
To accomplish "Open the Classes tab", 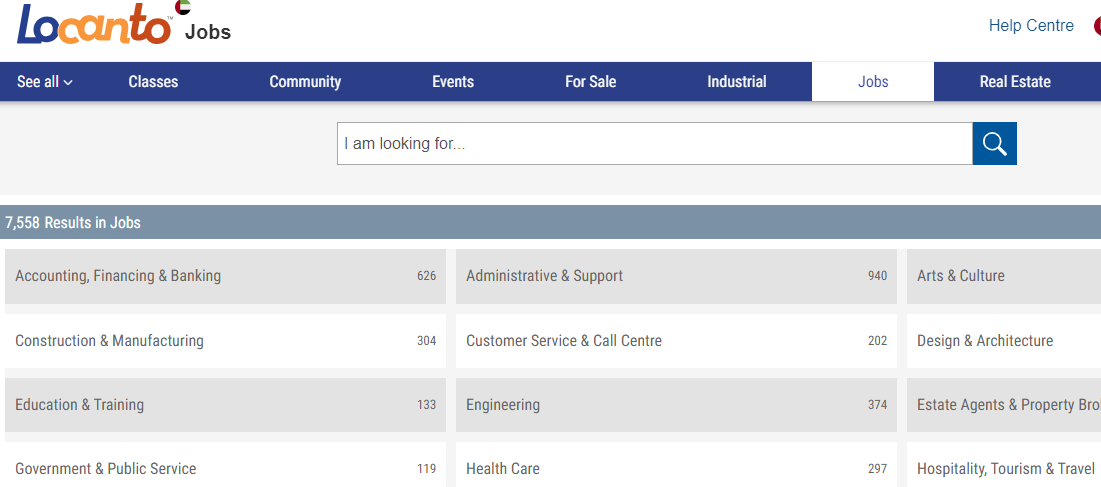I will pos(153,82).
